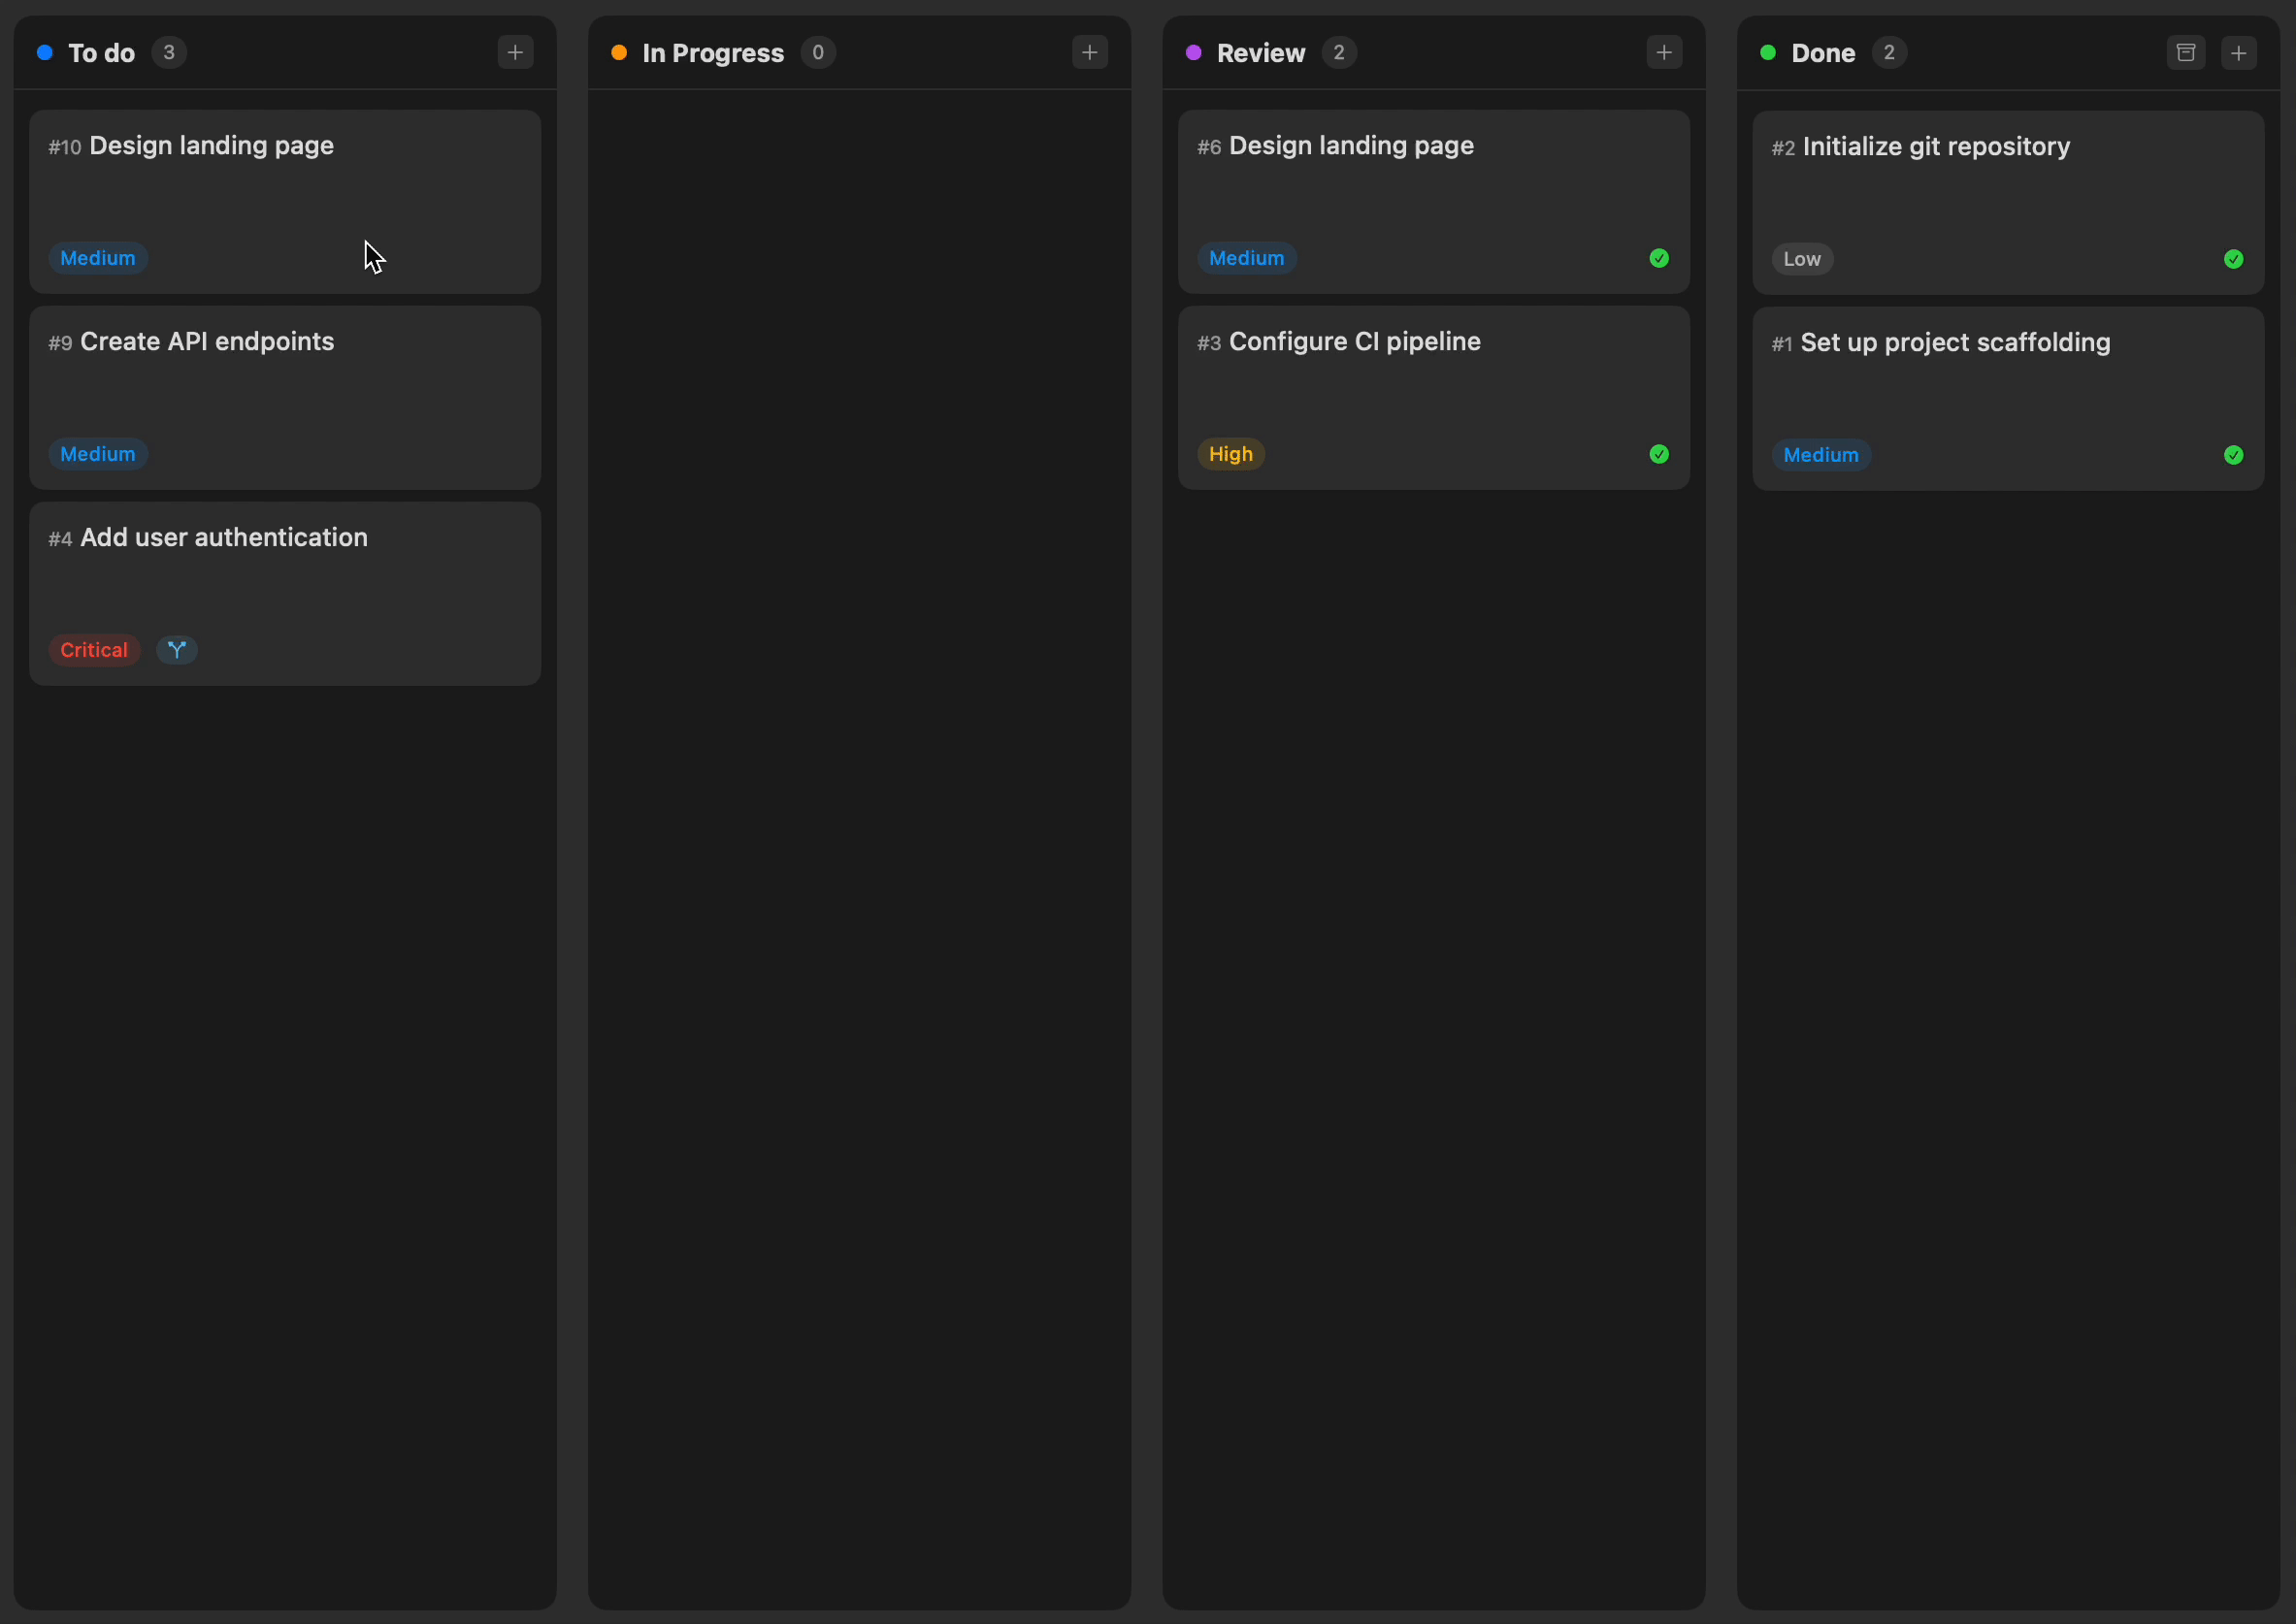Click the #6 card number
This screenshot has width=2296, height=1624.
(x=1209, y=147)
